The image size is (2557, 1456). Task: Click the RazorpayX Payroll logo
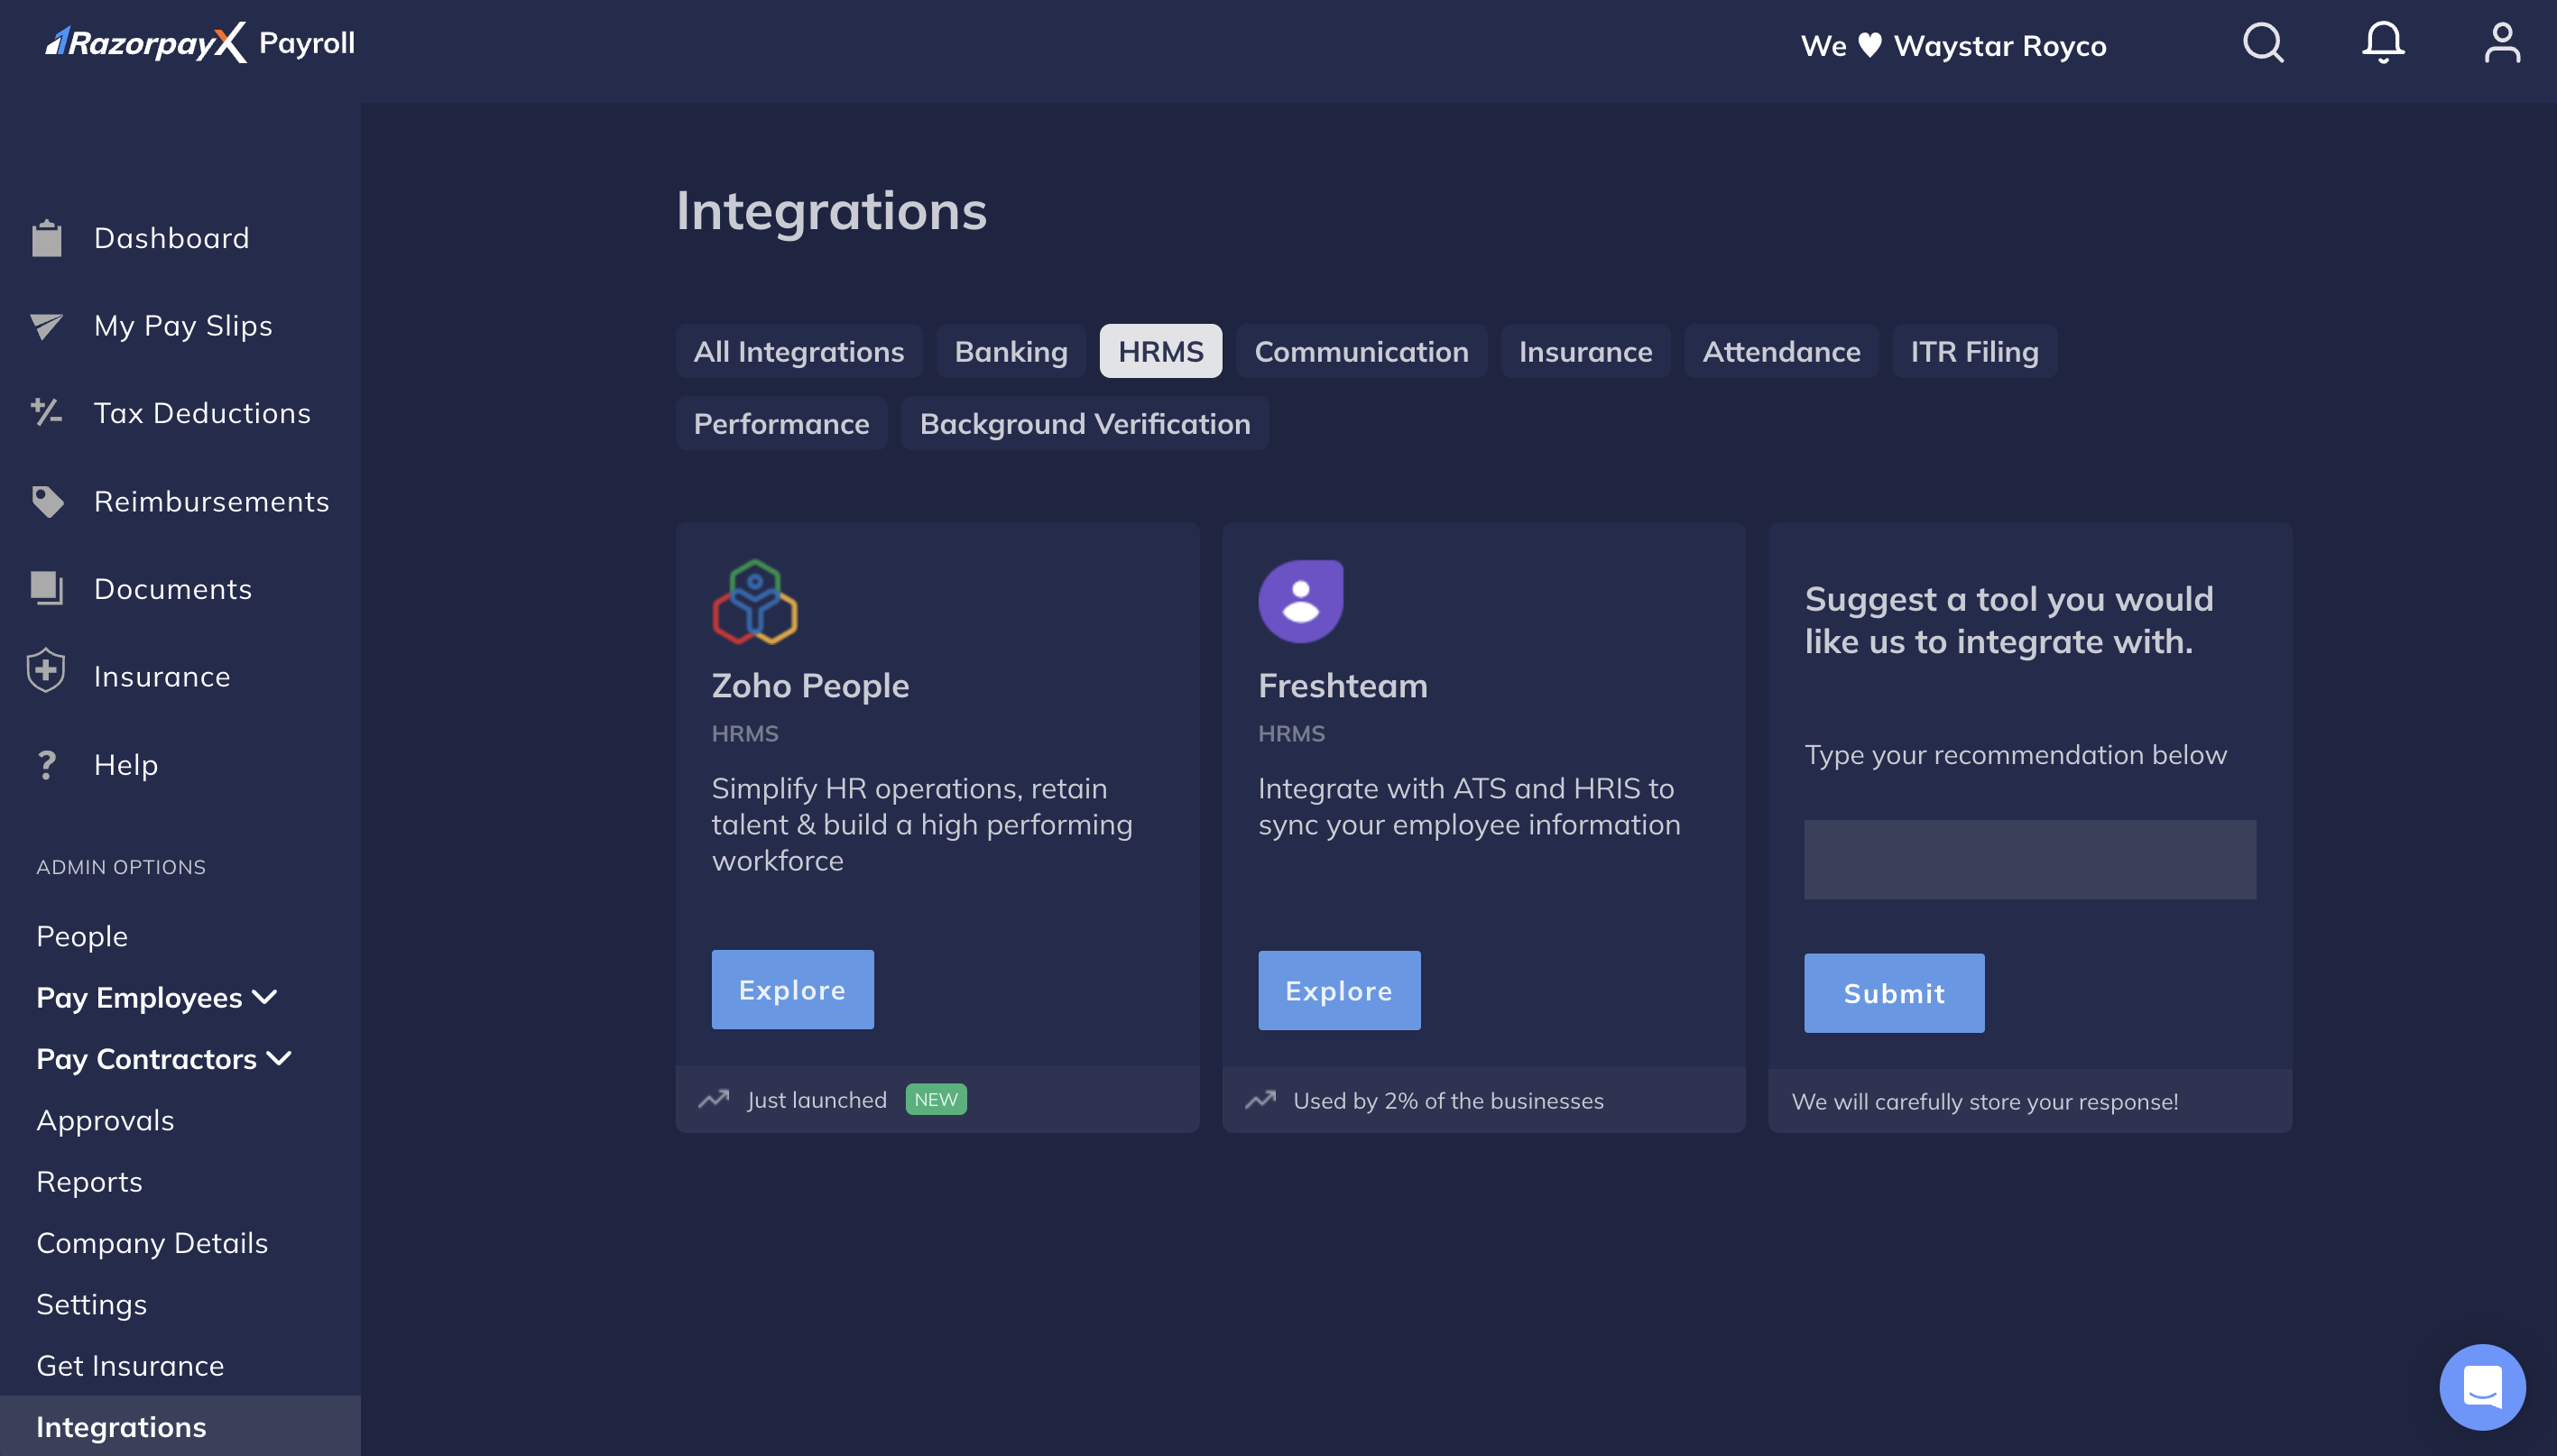pos(200,43)
